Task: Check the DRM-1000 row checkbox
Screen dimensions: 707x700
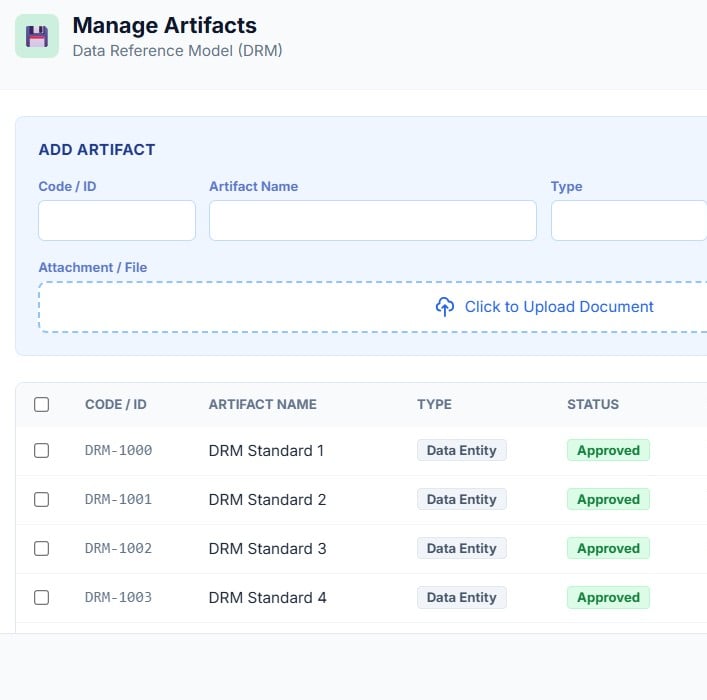Action: (x=41, y=451)
